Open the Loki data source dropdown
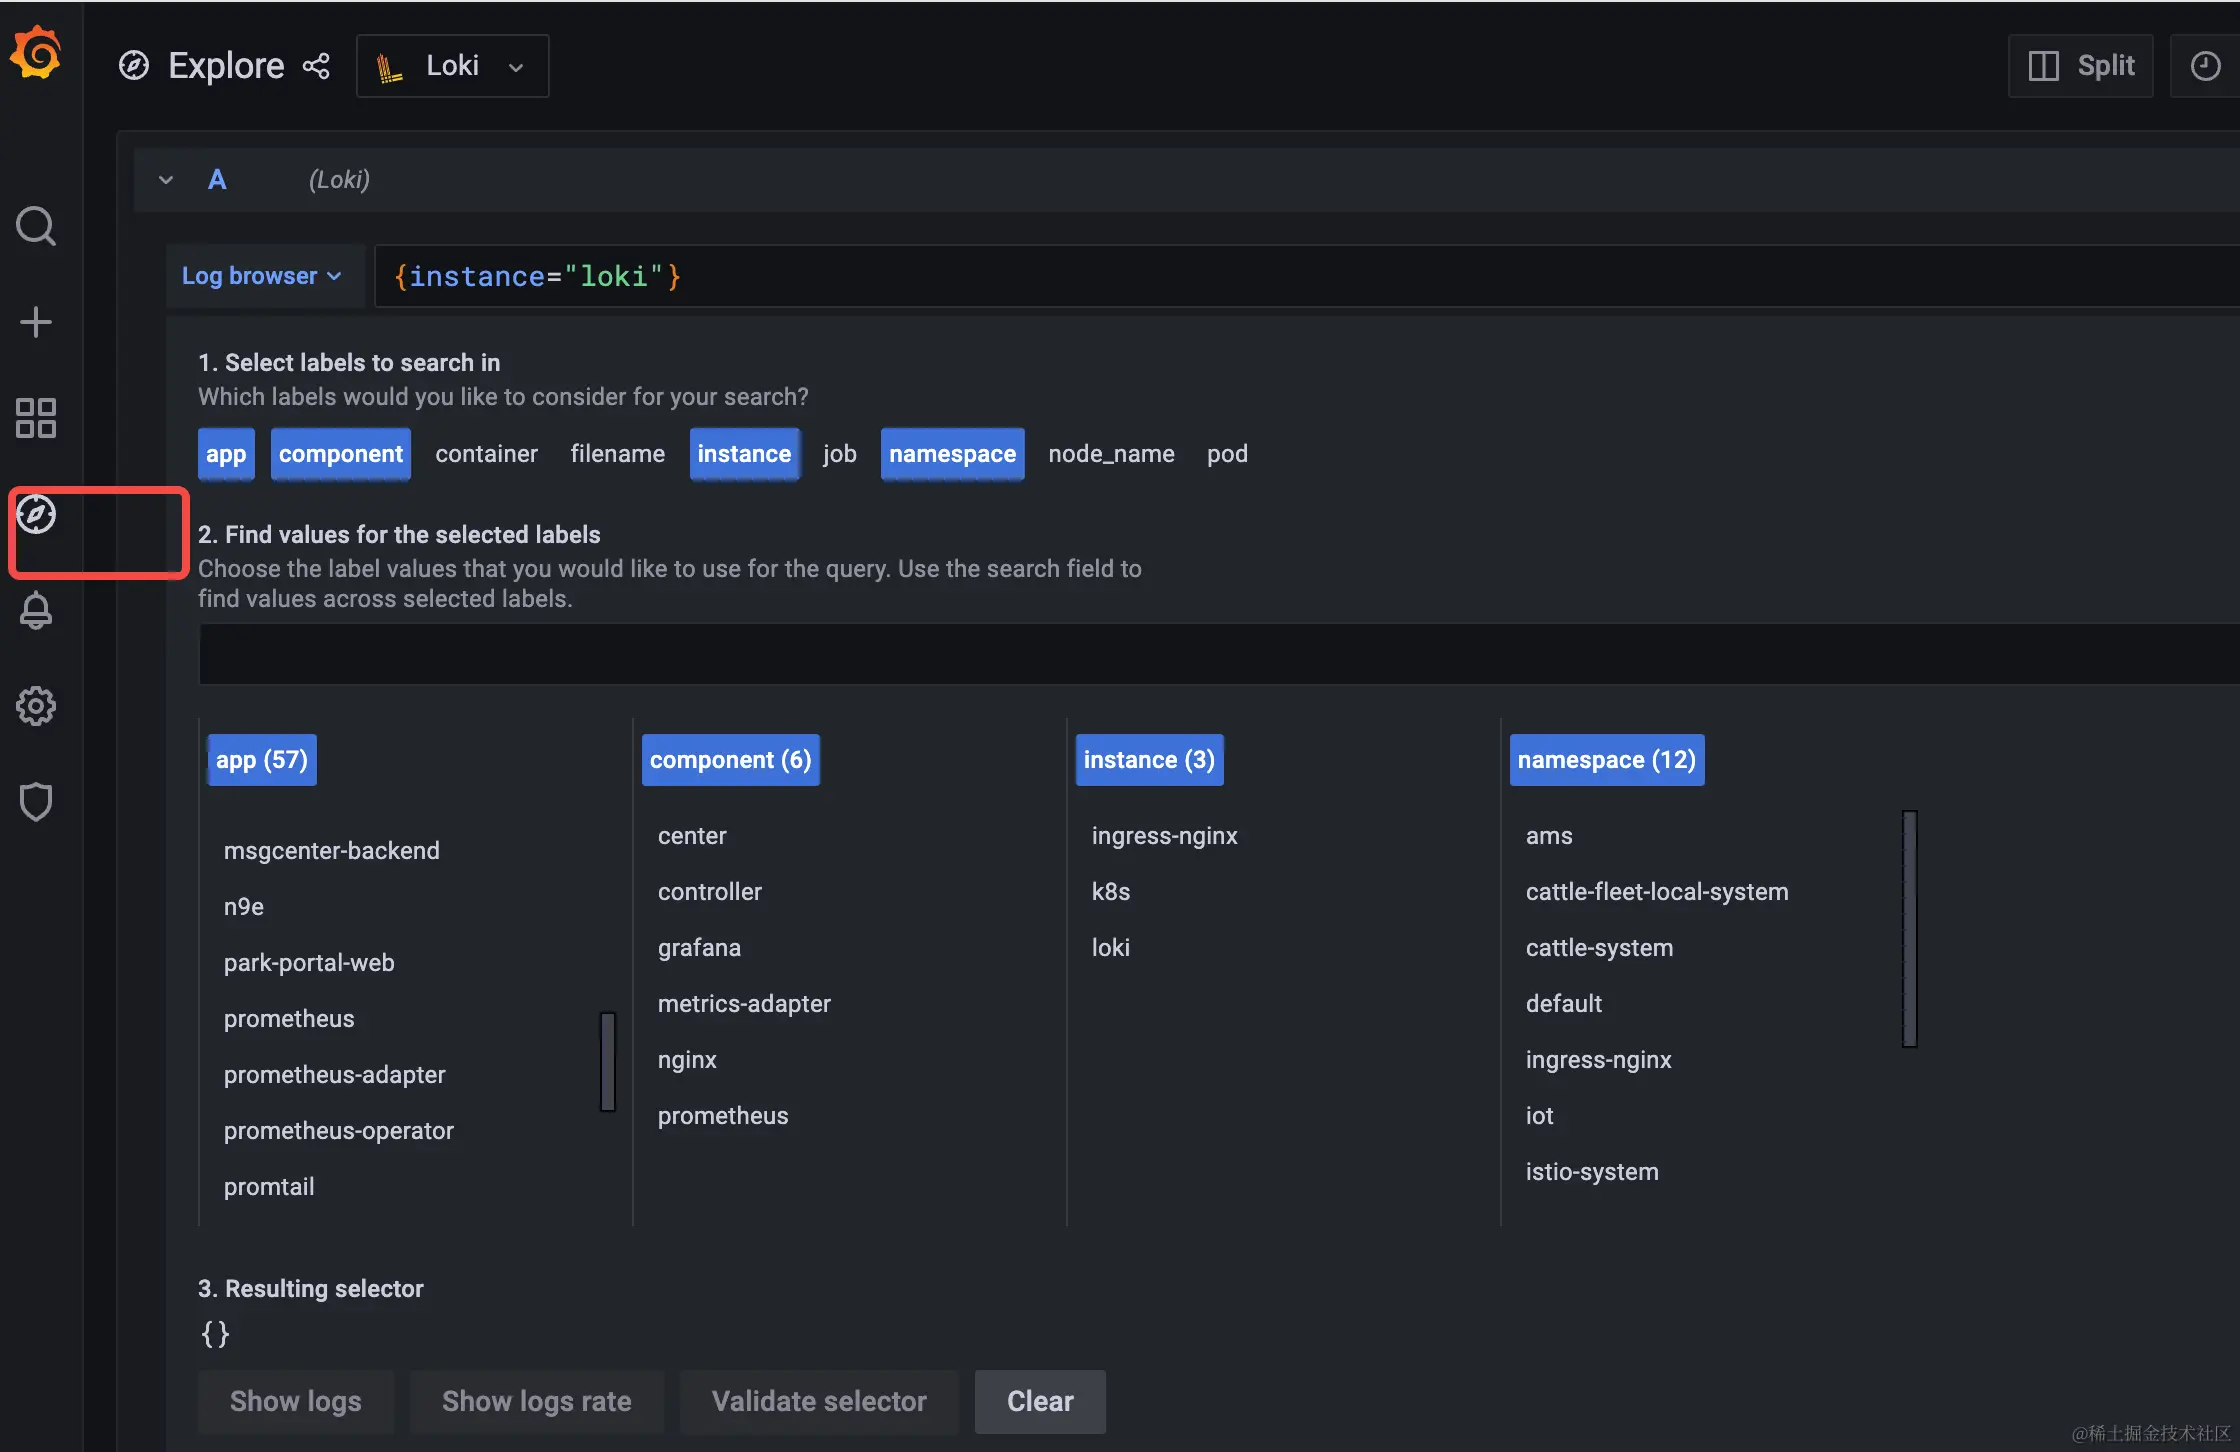Viewport: 2240px width, 1452px height. (x=452, y=66)
